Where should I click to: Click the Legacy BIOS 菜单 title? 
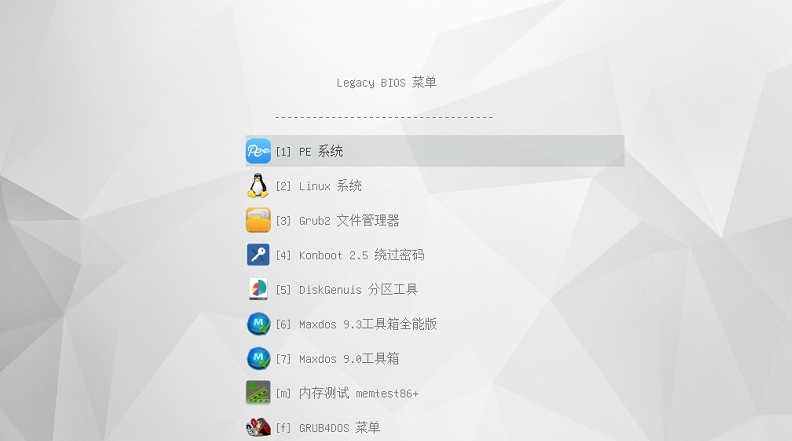[386, 82]
